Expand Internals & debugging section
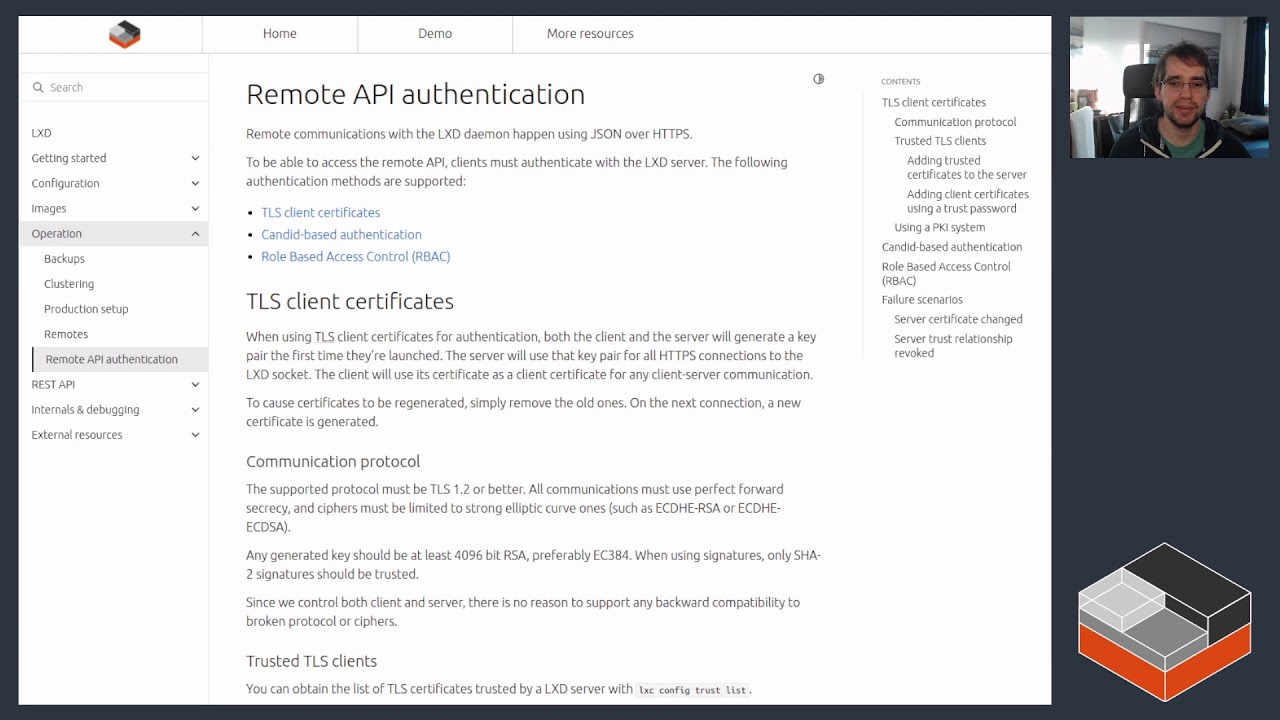 click(x=195, y=410)
